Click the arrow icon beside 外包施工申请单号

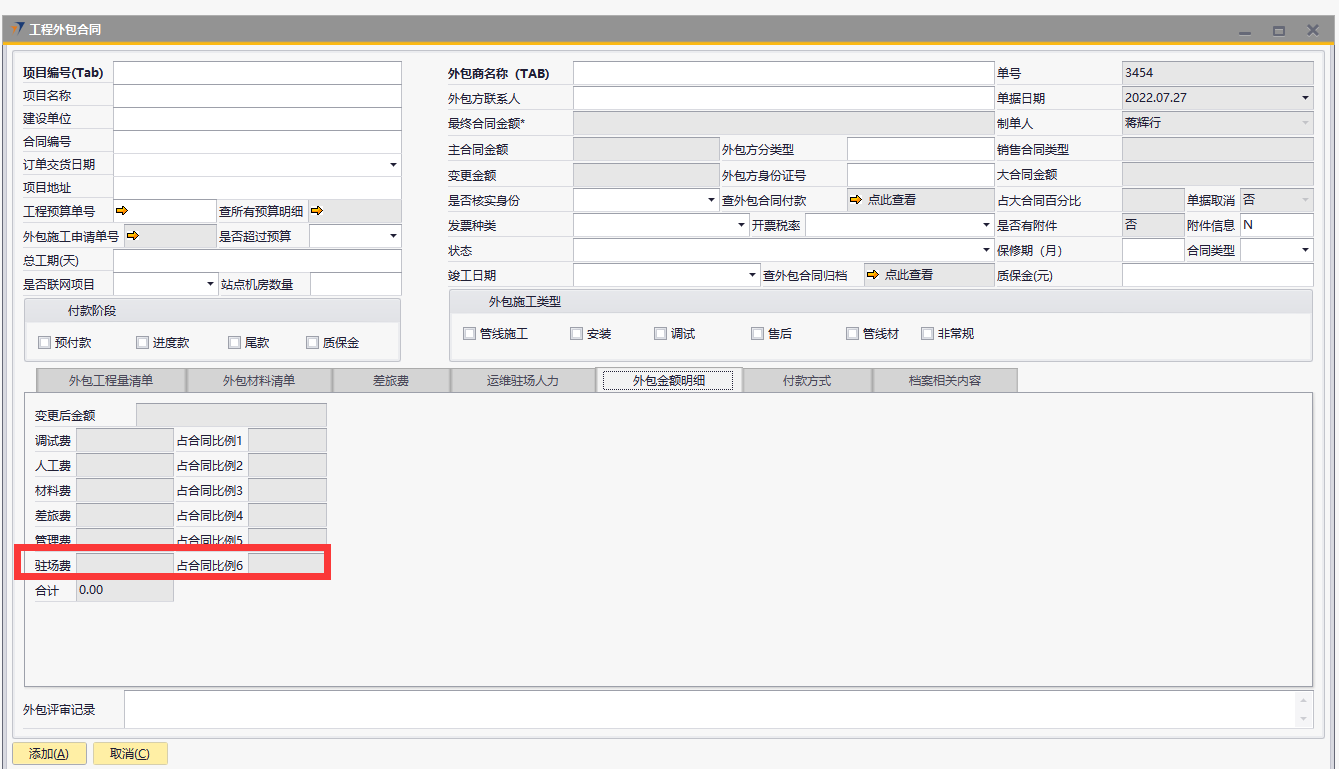coord(130,237)
